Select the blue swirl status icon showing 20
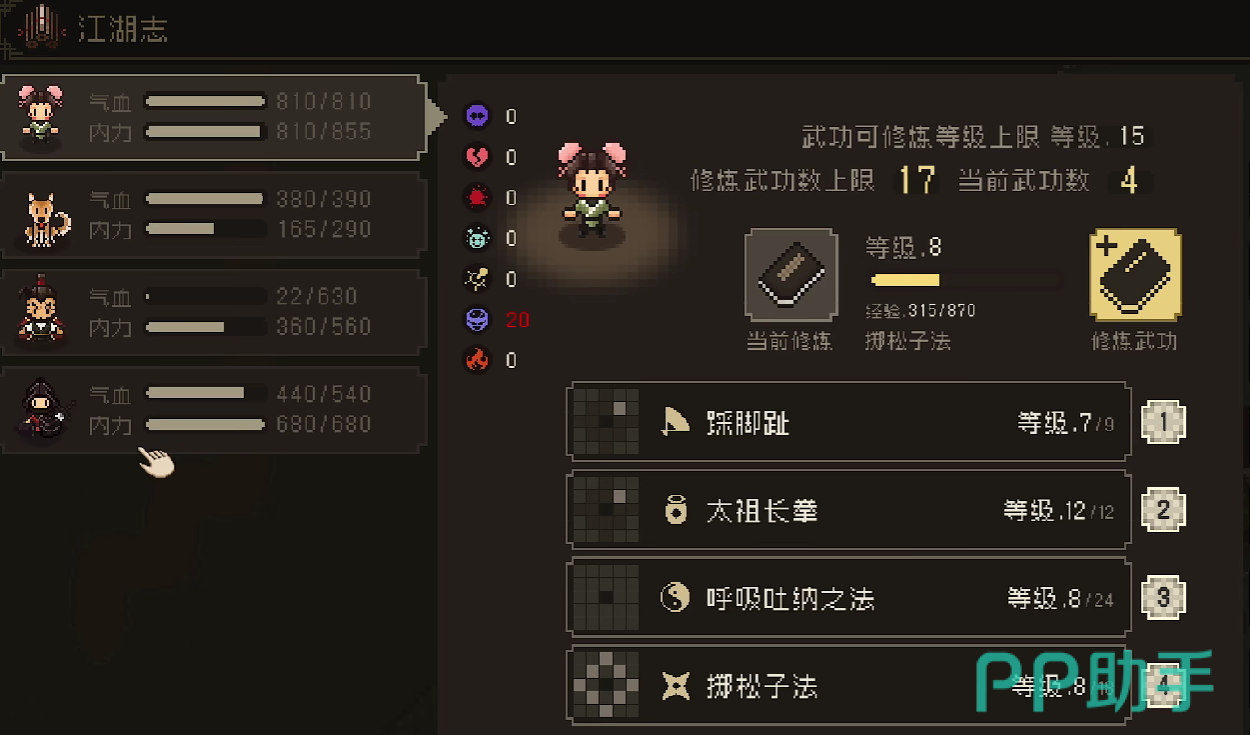Viewport: 1250px width, 735px height. pyautogui.click(x=478, y=320)
